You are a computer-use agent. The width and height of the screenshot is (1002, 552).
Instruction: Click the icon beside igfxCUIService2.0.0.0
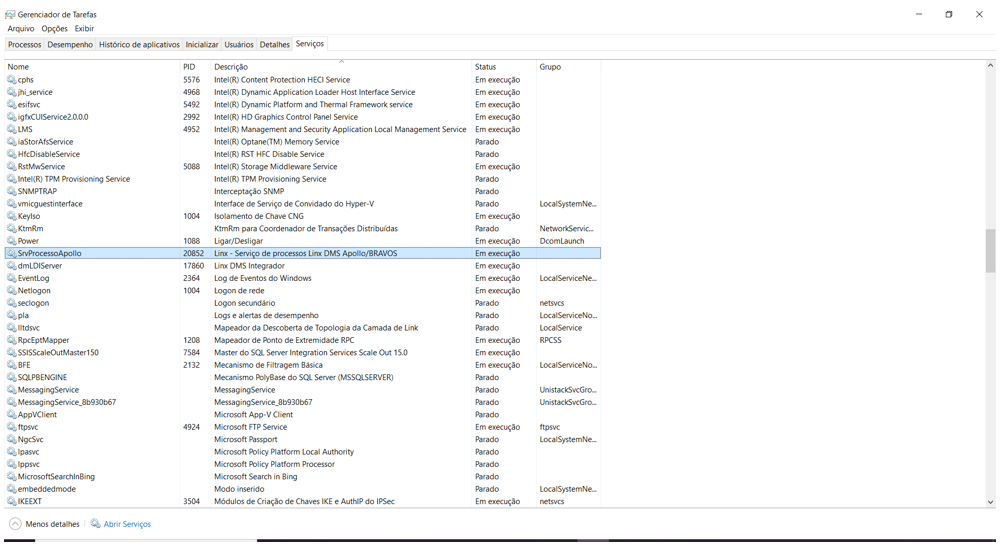12,117
